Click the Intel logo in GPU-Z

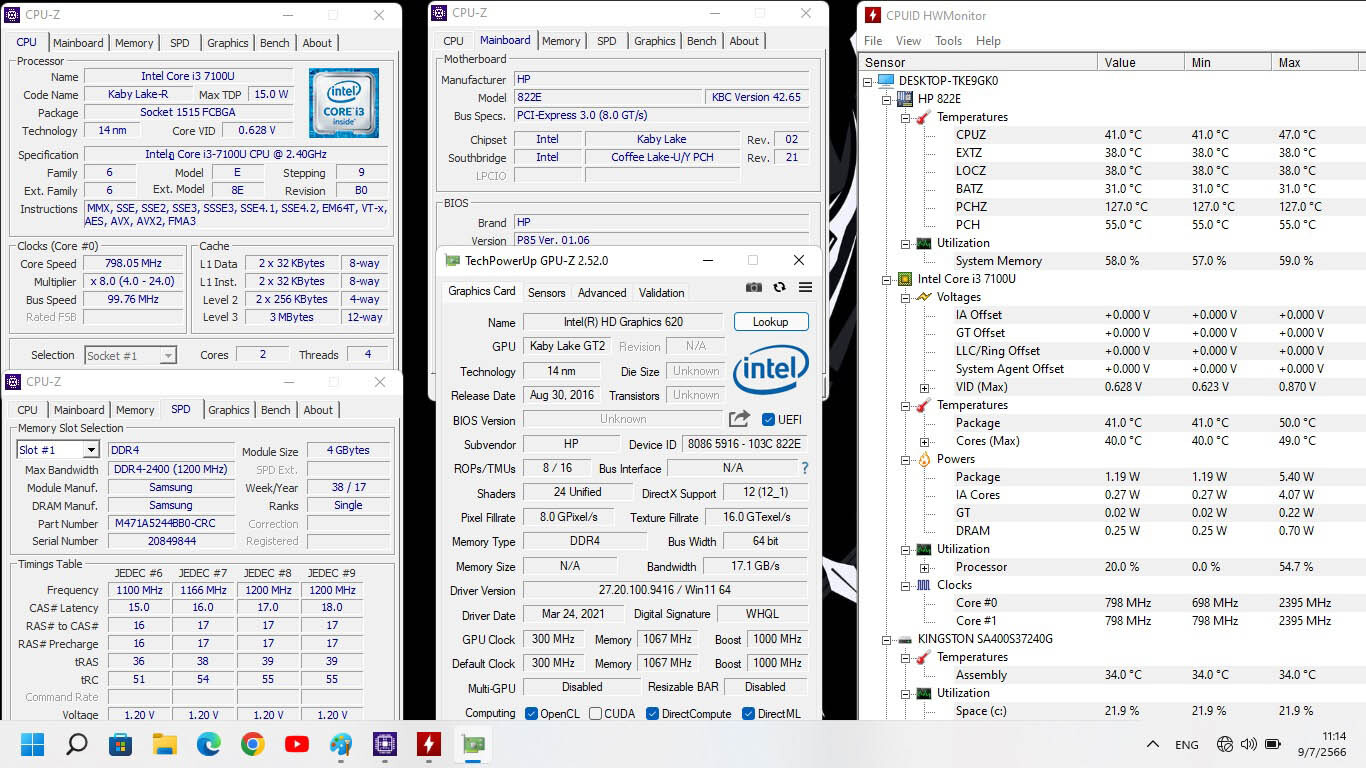pos(770,371)
